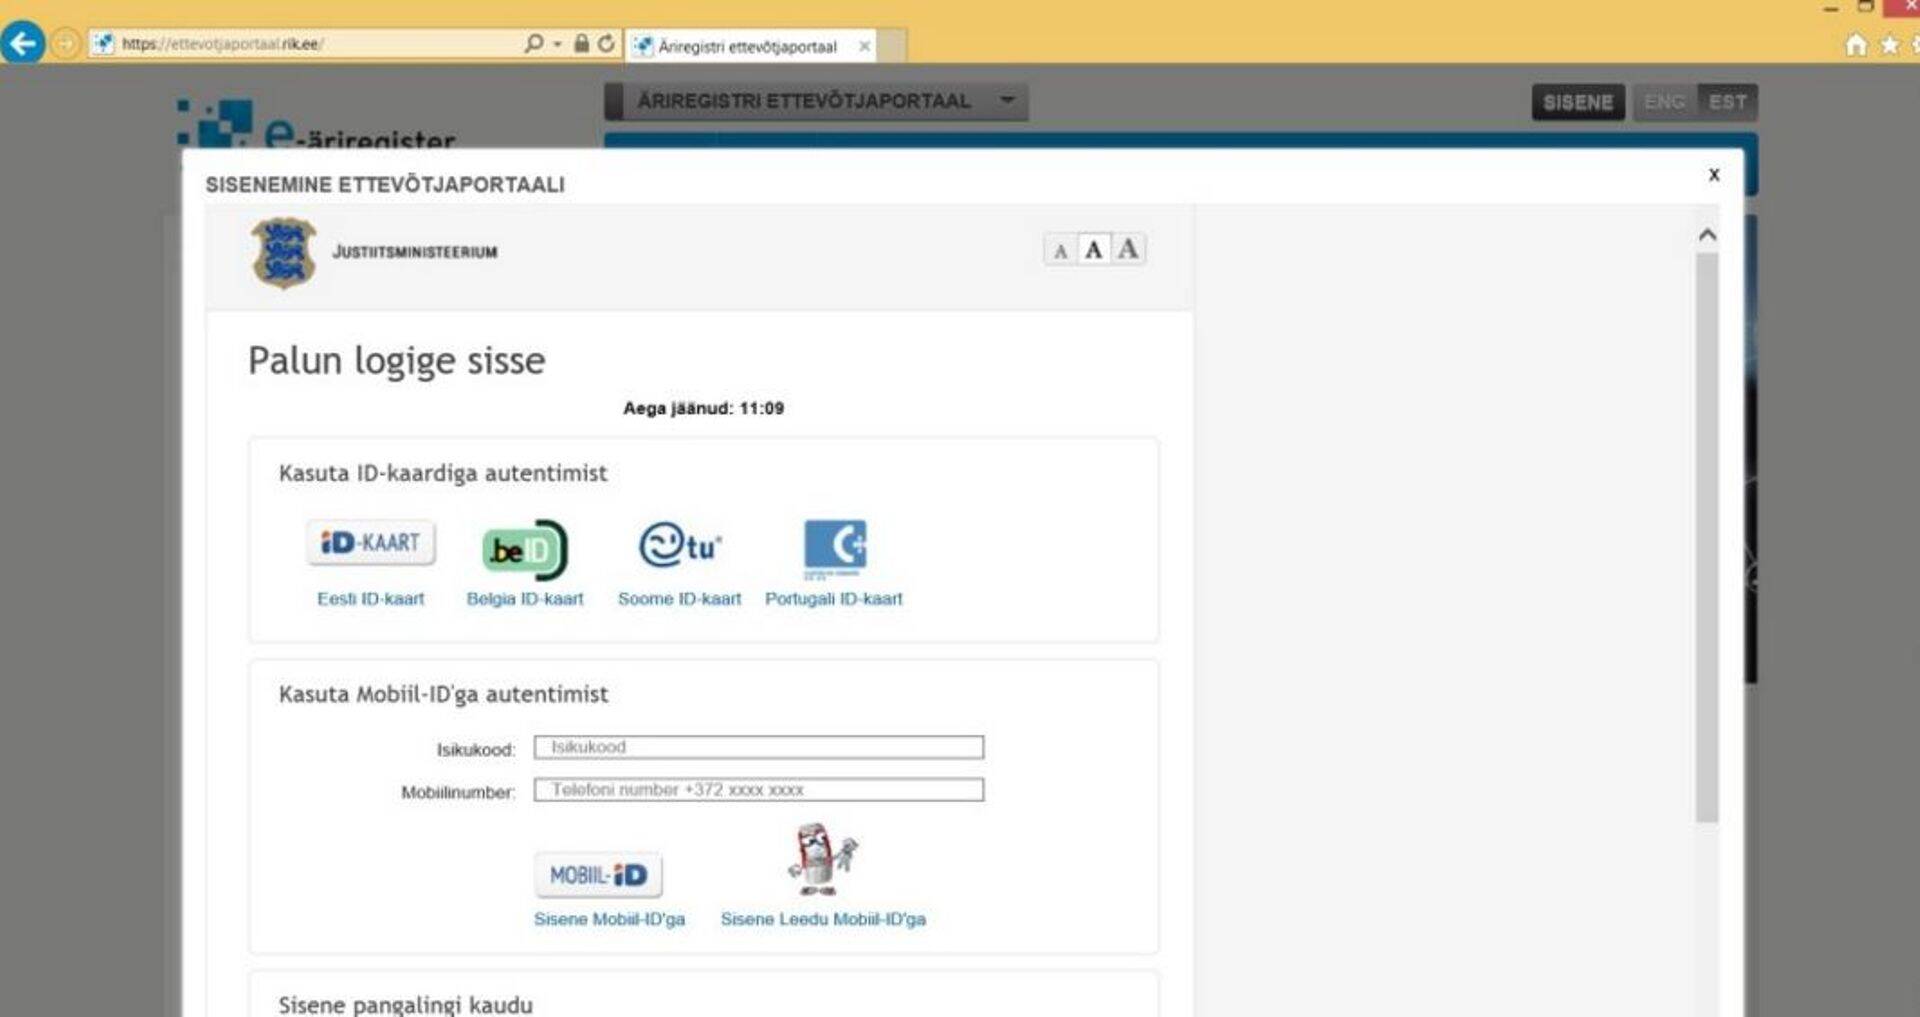Close the login dialog with x
The height and width of the screenshot is (1017, 1920).
(x=1714, y=175)
